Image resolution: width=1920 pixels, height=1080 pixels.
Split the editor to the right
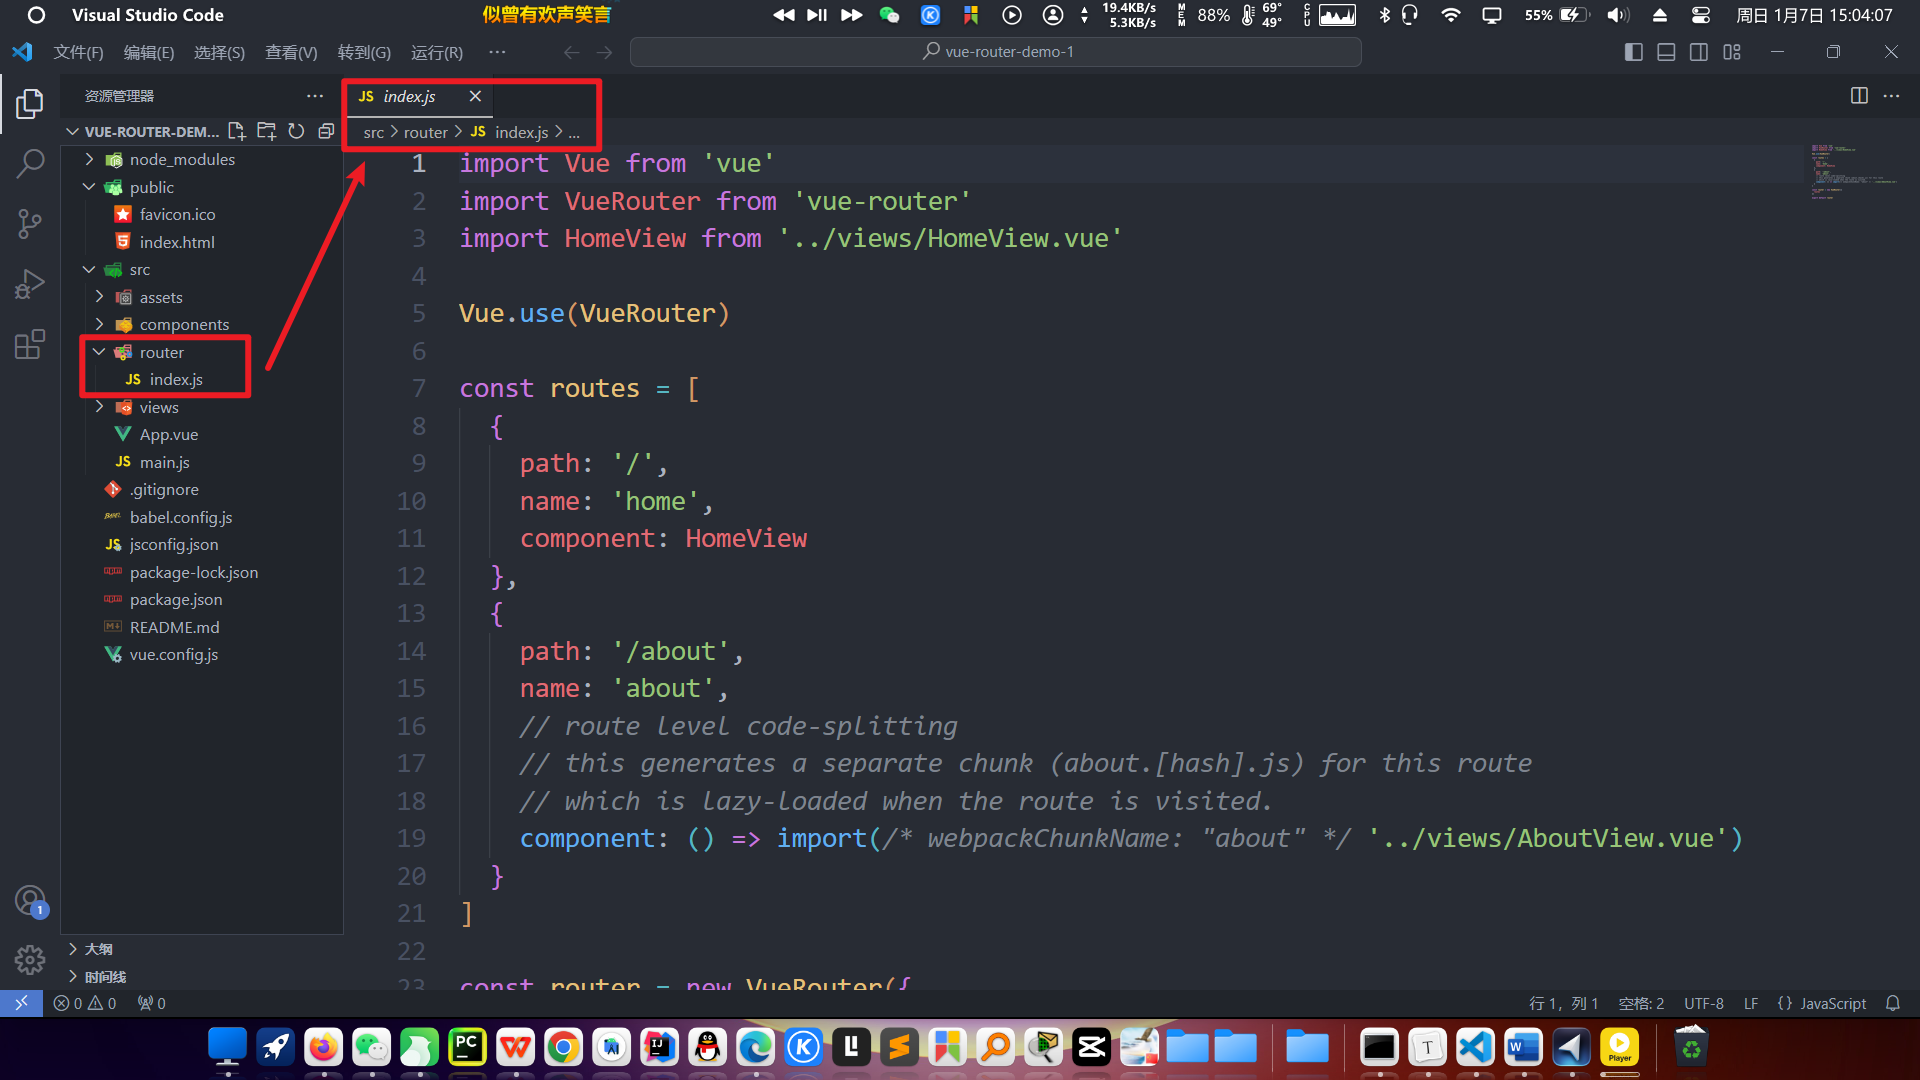click(1859, 96)
